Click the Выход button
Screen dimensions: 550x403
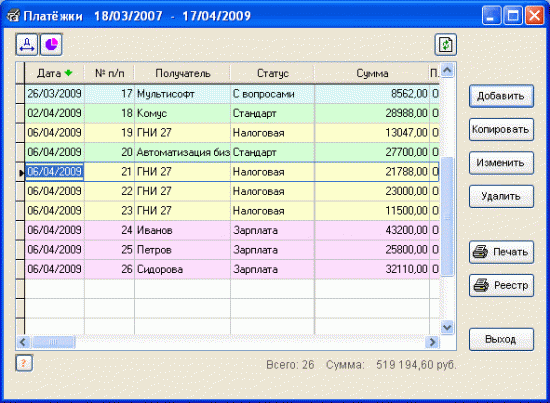point(501,339)
